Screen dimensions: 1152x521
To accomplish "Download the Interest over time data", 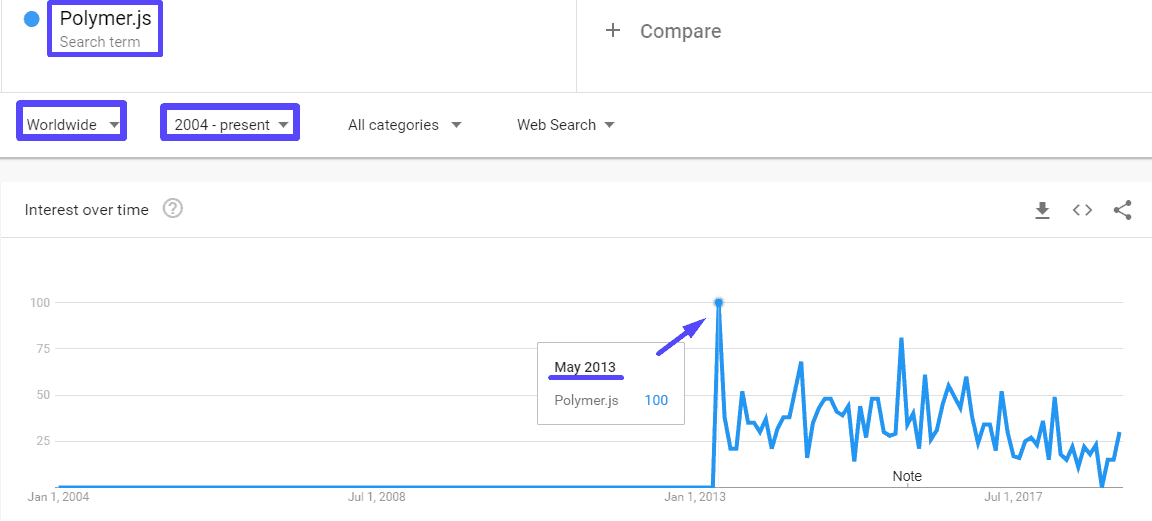I will pyautogui.click(x=1042, y=210).
